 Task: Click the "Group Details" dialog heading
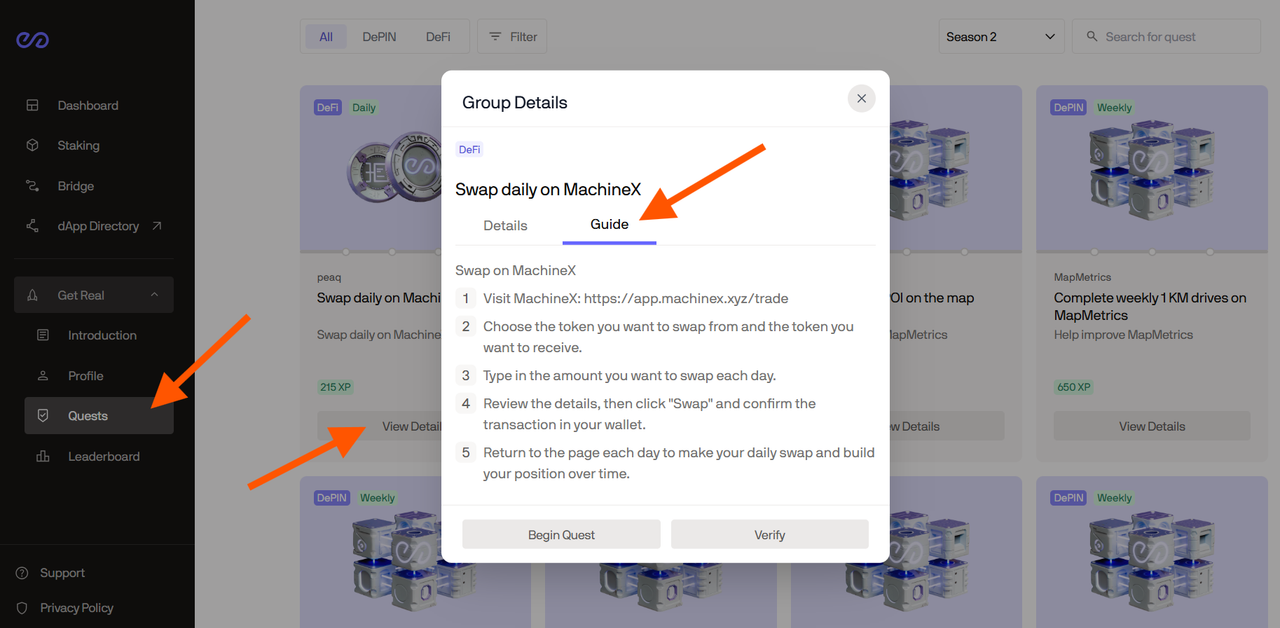pos(515,103)
